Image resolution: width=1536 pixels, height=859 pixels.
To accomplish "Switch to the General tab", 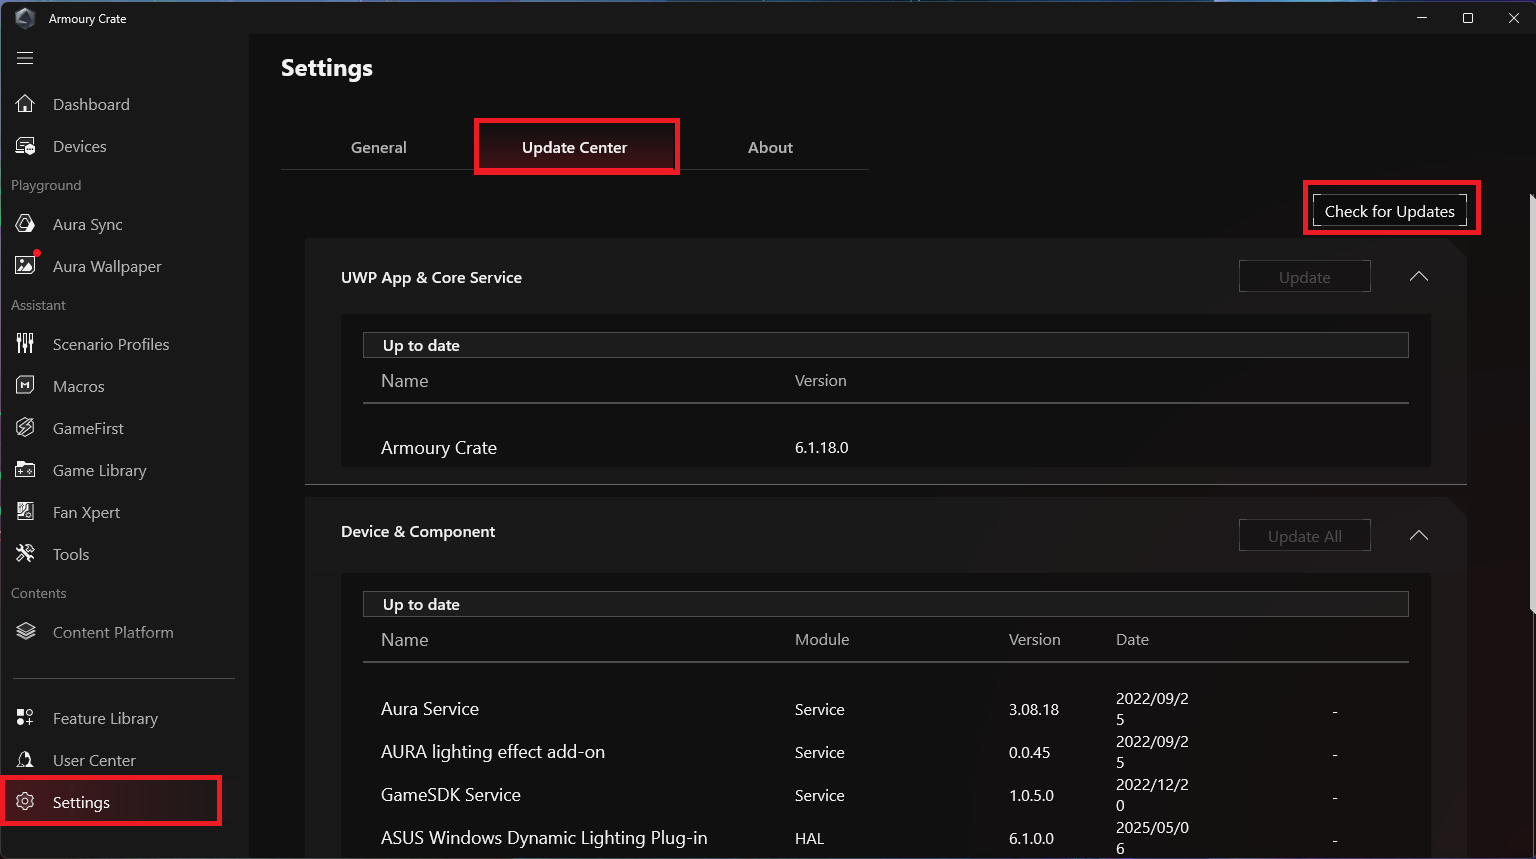I will (378, 147).
